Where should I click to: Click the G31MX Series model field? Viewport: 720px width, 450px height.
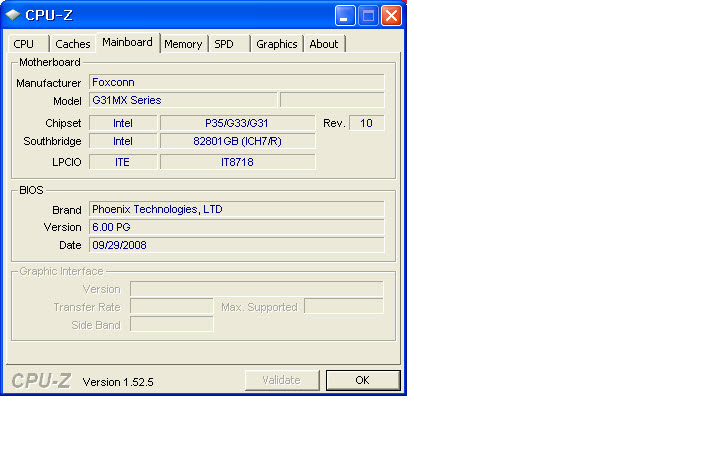183,100
